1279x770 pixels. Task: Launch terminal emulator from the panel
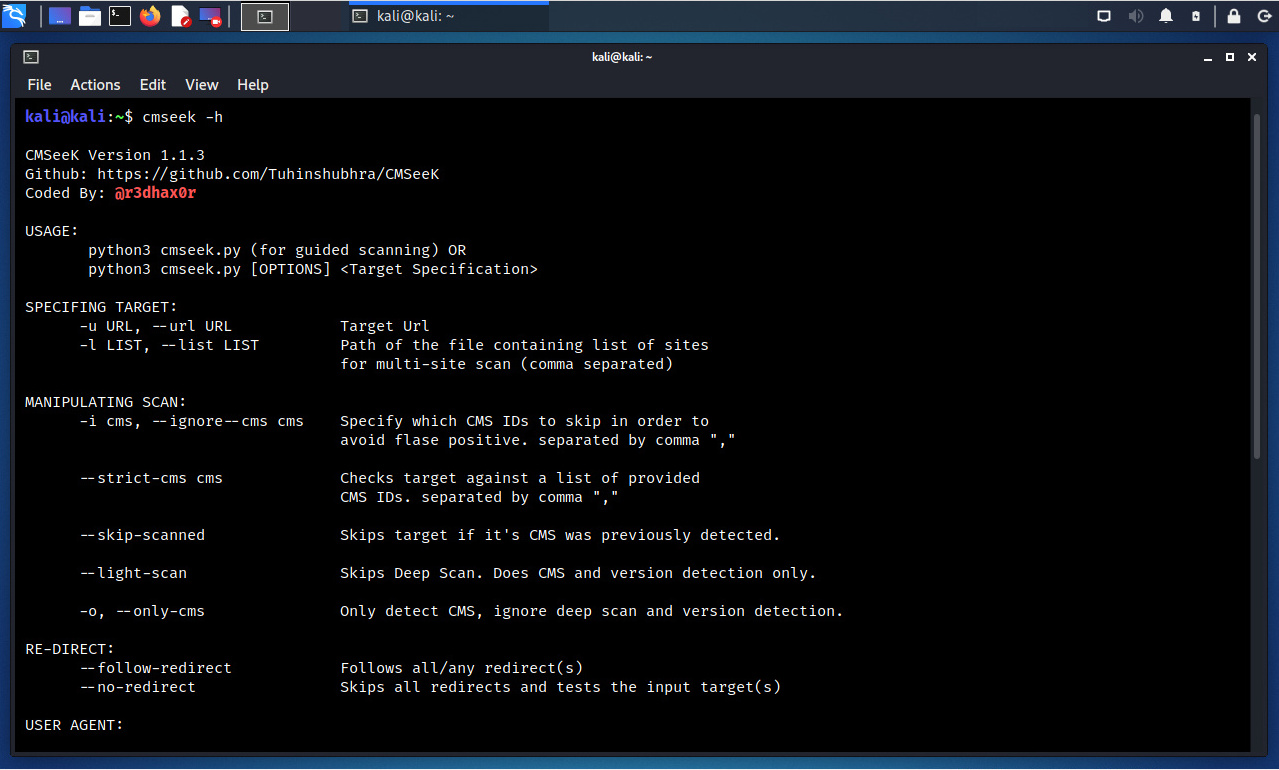[x=120, y=16]
